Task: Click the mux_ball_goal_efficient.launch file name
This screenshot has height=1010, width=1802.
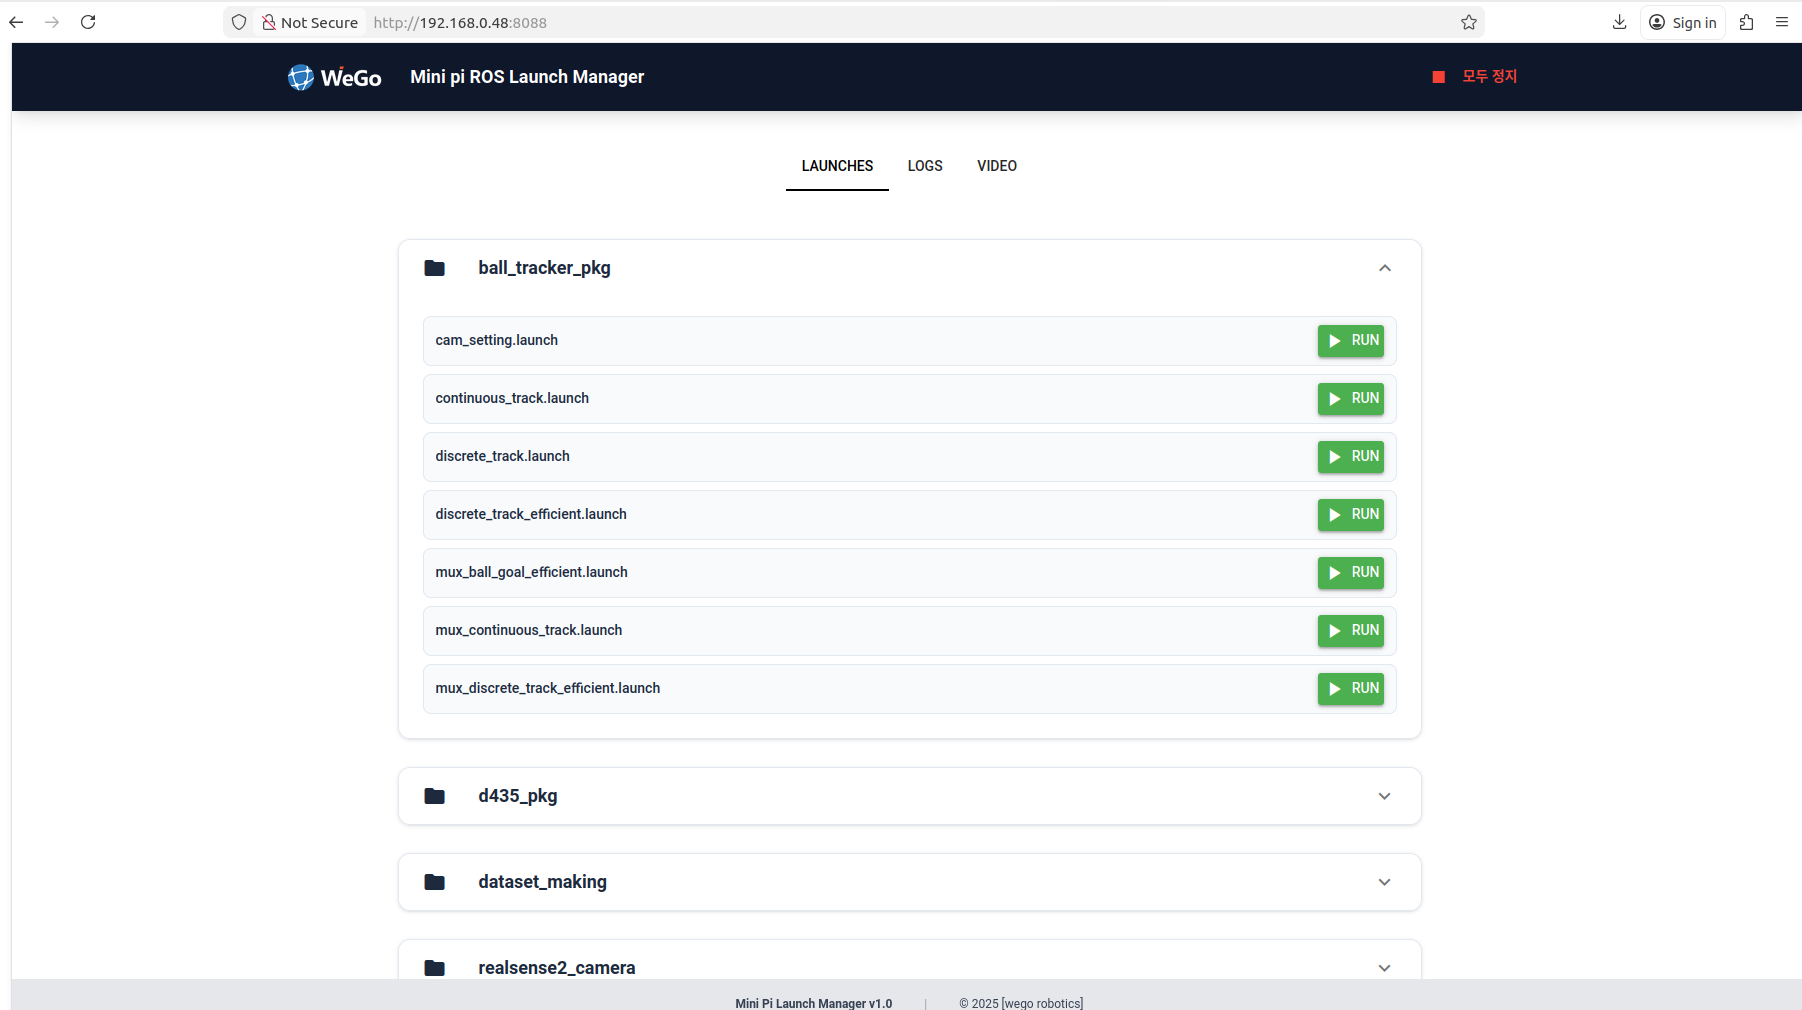Action: [532, 572]
